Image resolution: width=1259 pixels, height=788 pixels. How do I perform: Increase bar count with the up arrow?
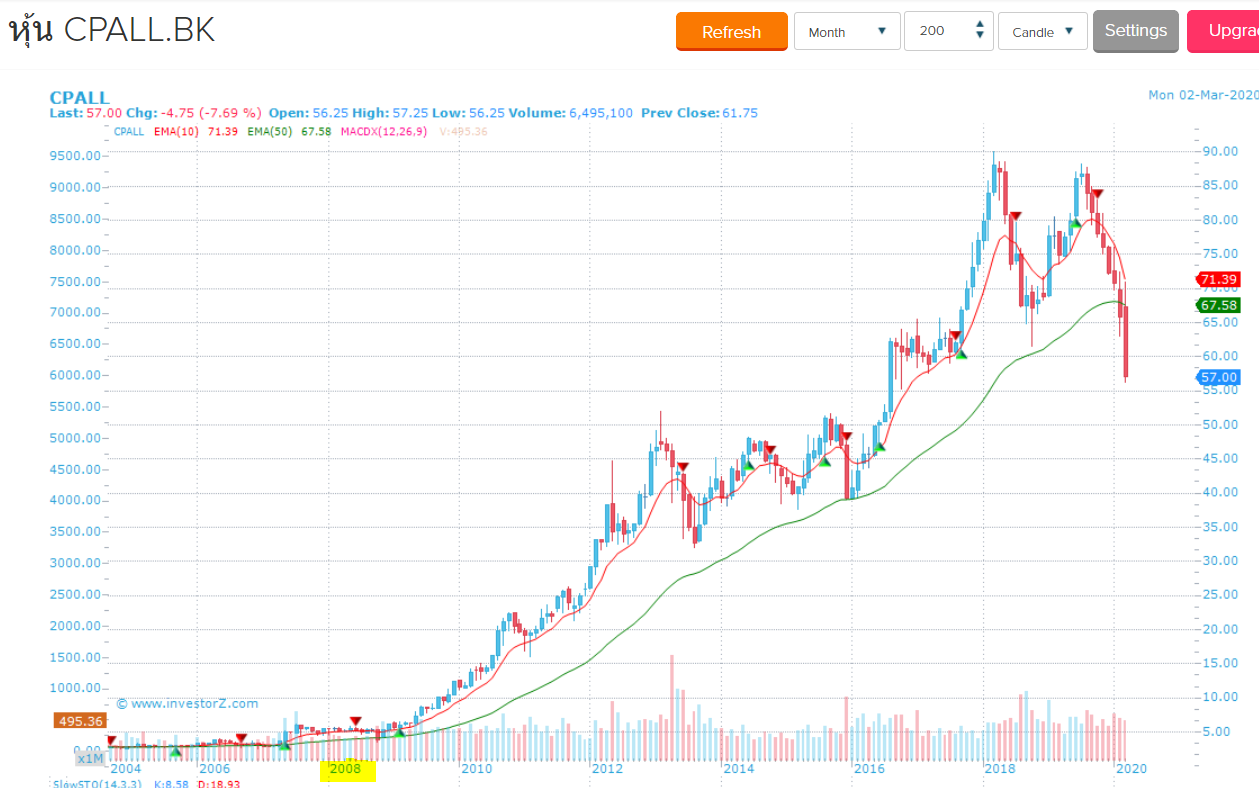[980, 24]
